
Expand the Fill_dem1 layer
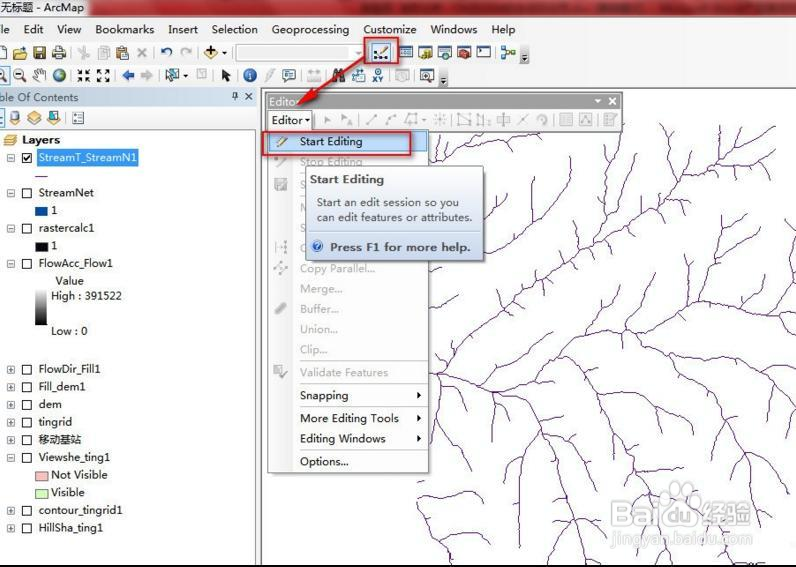(11, 387)
